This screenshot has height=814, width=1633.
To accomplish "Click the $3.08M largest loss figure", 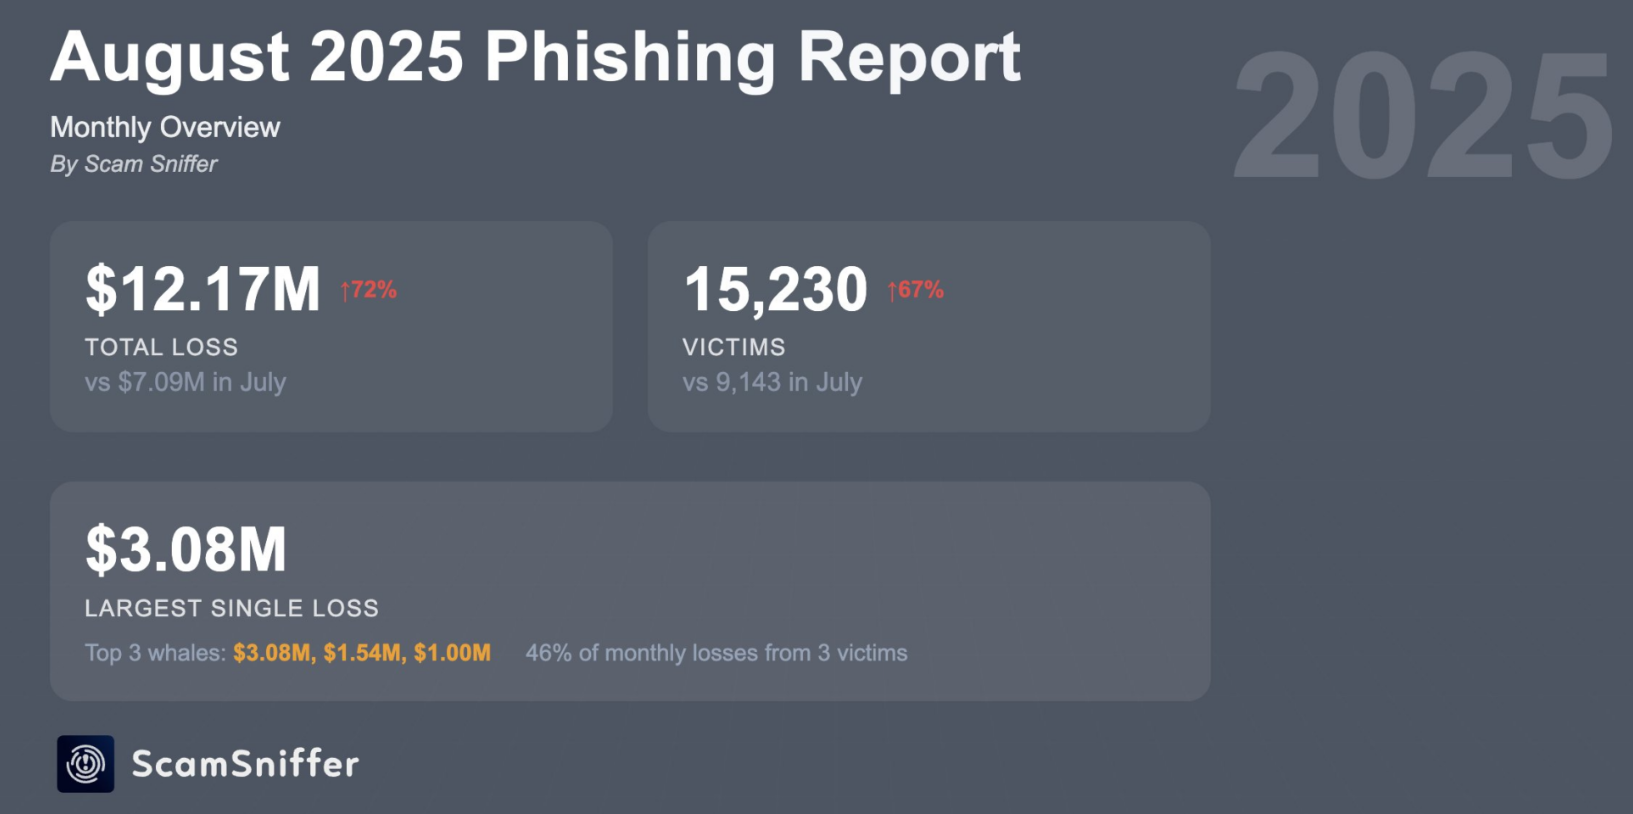I will pyautogui.click(x=186, y=549).
